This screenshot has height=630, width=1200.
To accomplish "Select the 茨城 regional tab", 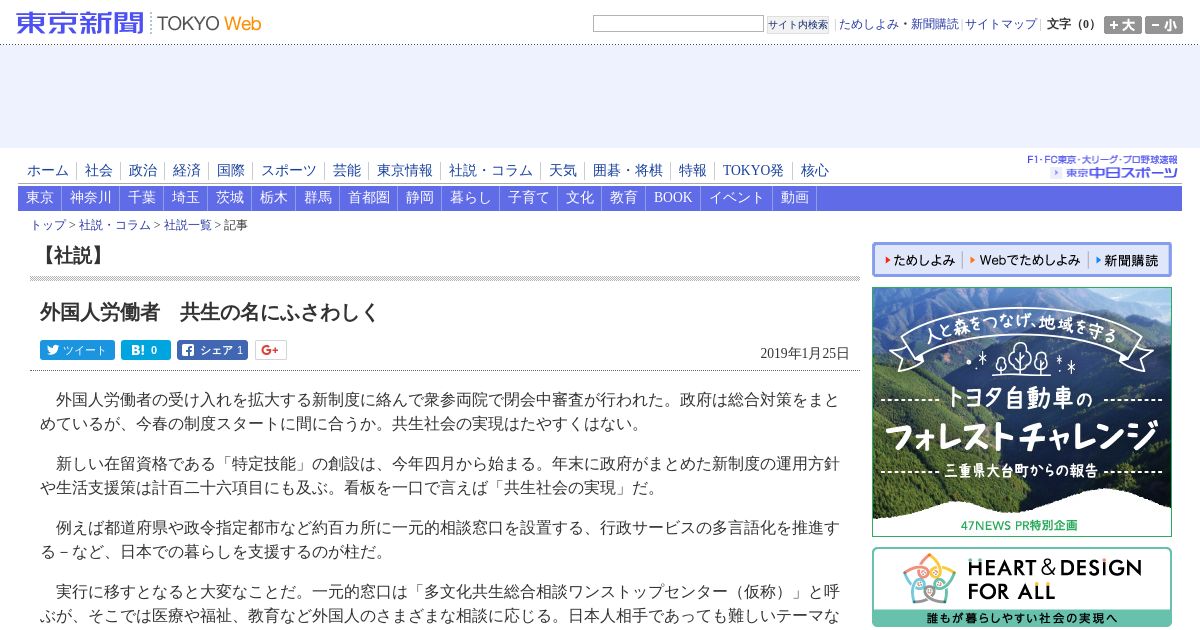I will (230, 198).
